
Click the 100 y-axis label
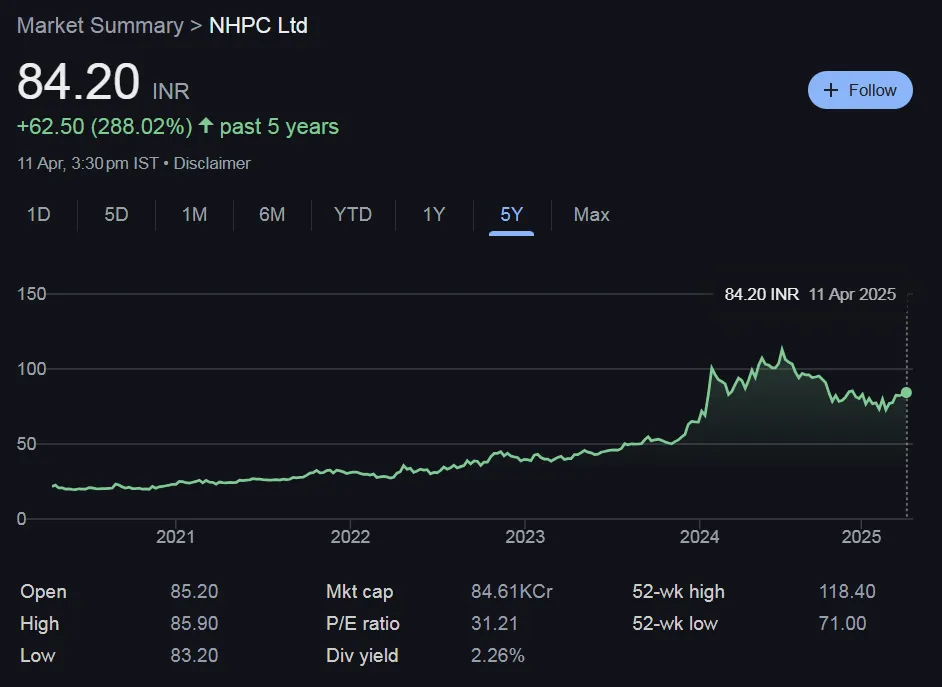point(32,369)
